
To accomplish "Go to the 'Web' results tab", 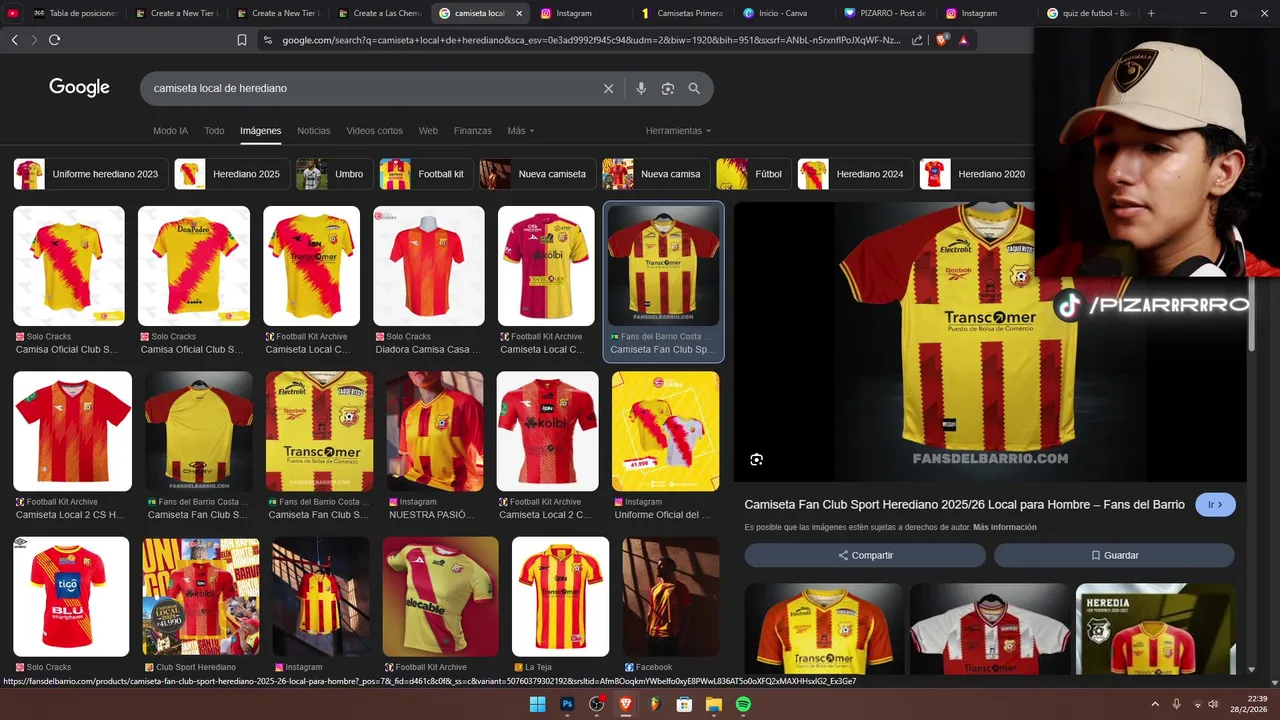I will (x=428, y=131).
